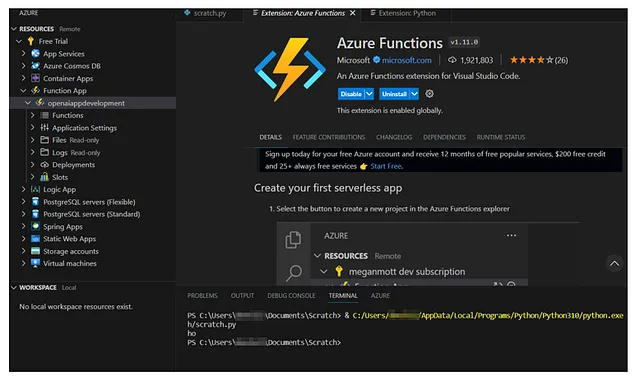This screenshot has height=381, width=640.
Task: Collapse the Free Trial subscription node
Action: [x=19, y=41]
